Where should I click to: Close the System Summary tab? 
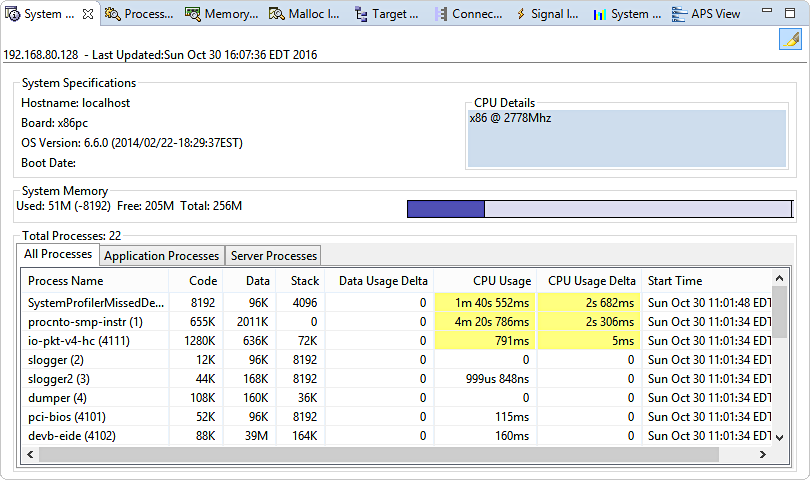(x=88, y=14)
